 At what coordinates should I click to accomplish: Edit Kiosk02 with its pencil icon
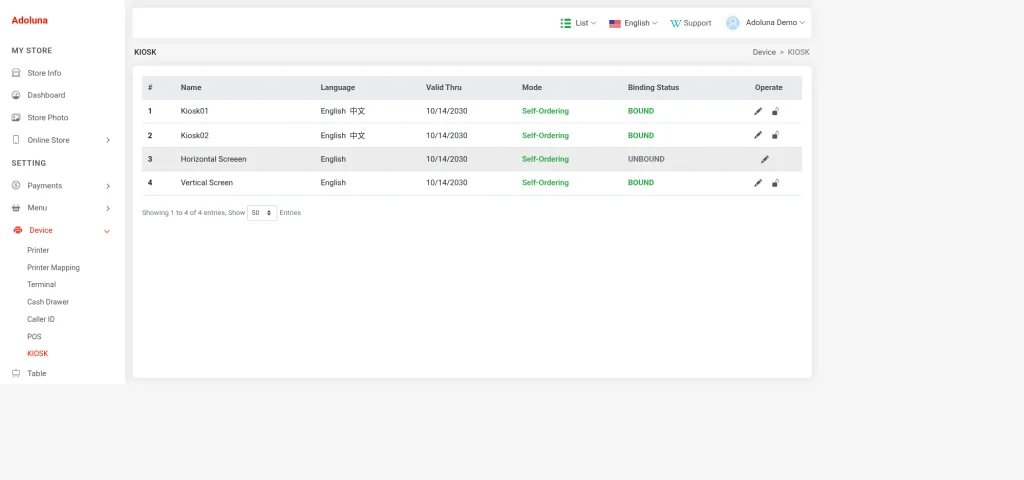758,135
